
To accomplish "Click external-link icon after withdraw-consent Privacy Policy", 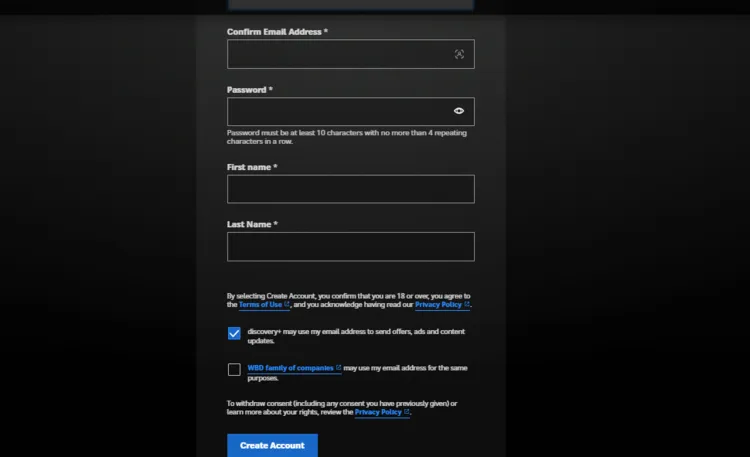I will [x=406, y=412].
